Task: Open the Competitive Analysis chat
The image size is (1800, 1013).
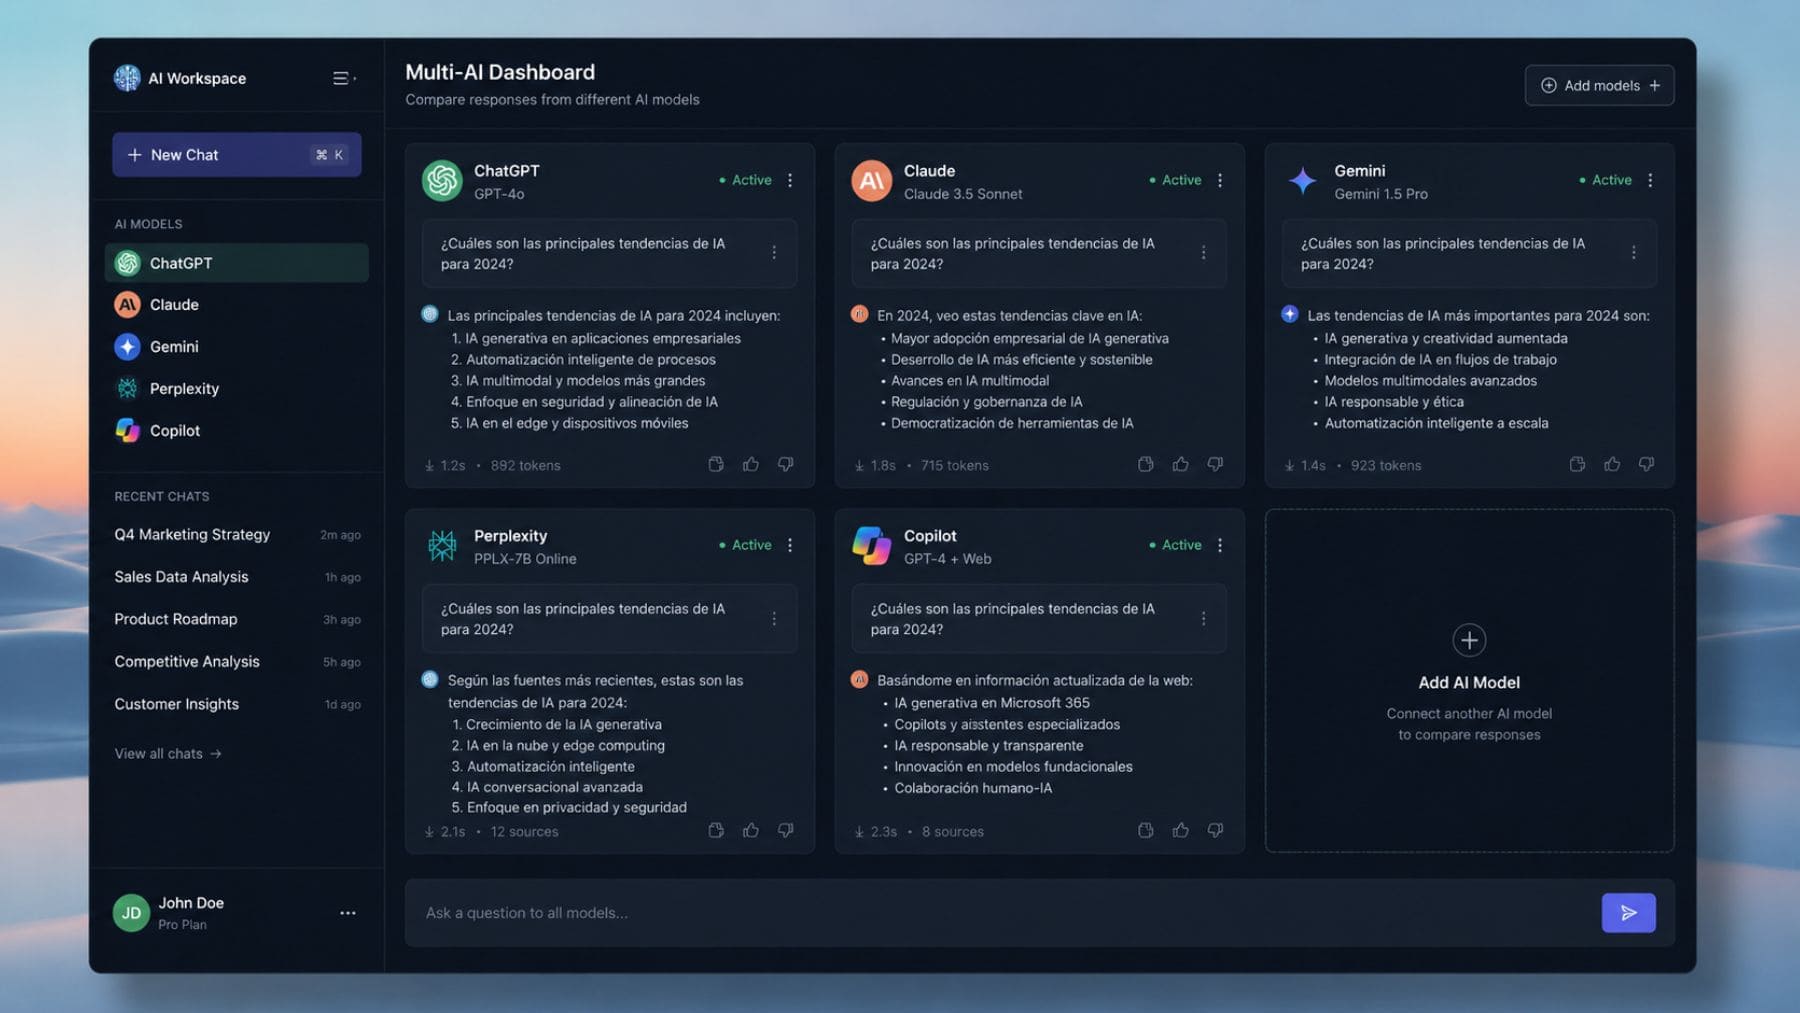Action: coord(237,662)
